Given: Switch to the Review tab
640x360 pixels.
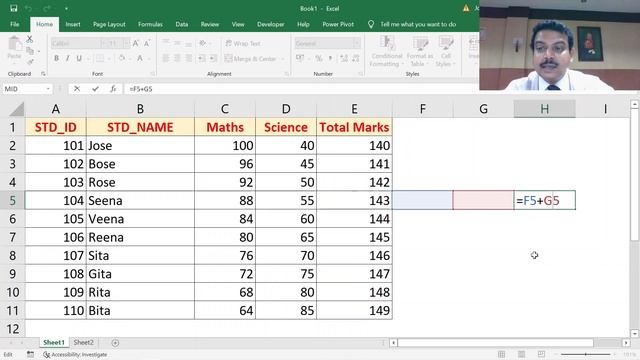Looking at the screenshot, I should tap(209, 24).
